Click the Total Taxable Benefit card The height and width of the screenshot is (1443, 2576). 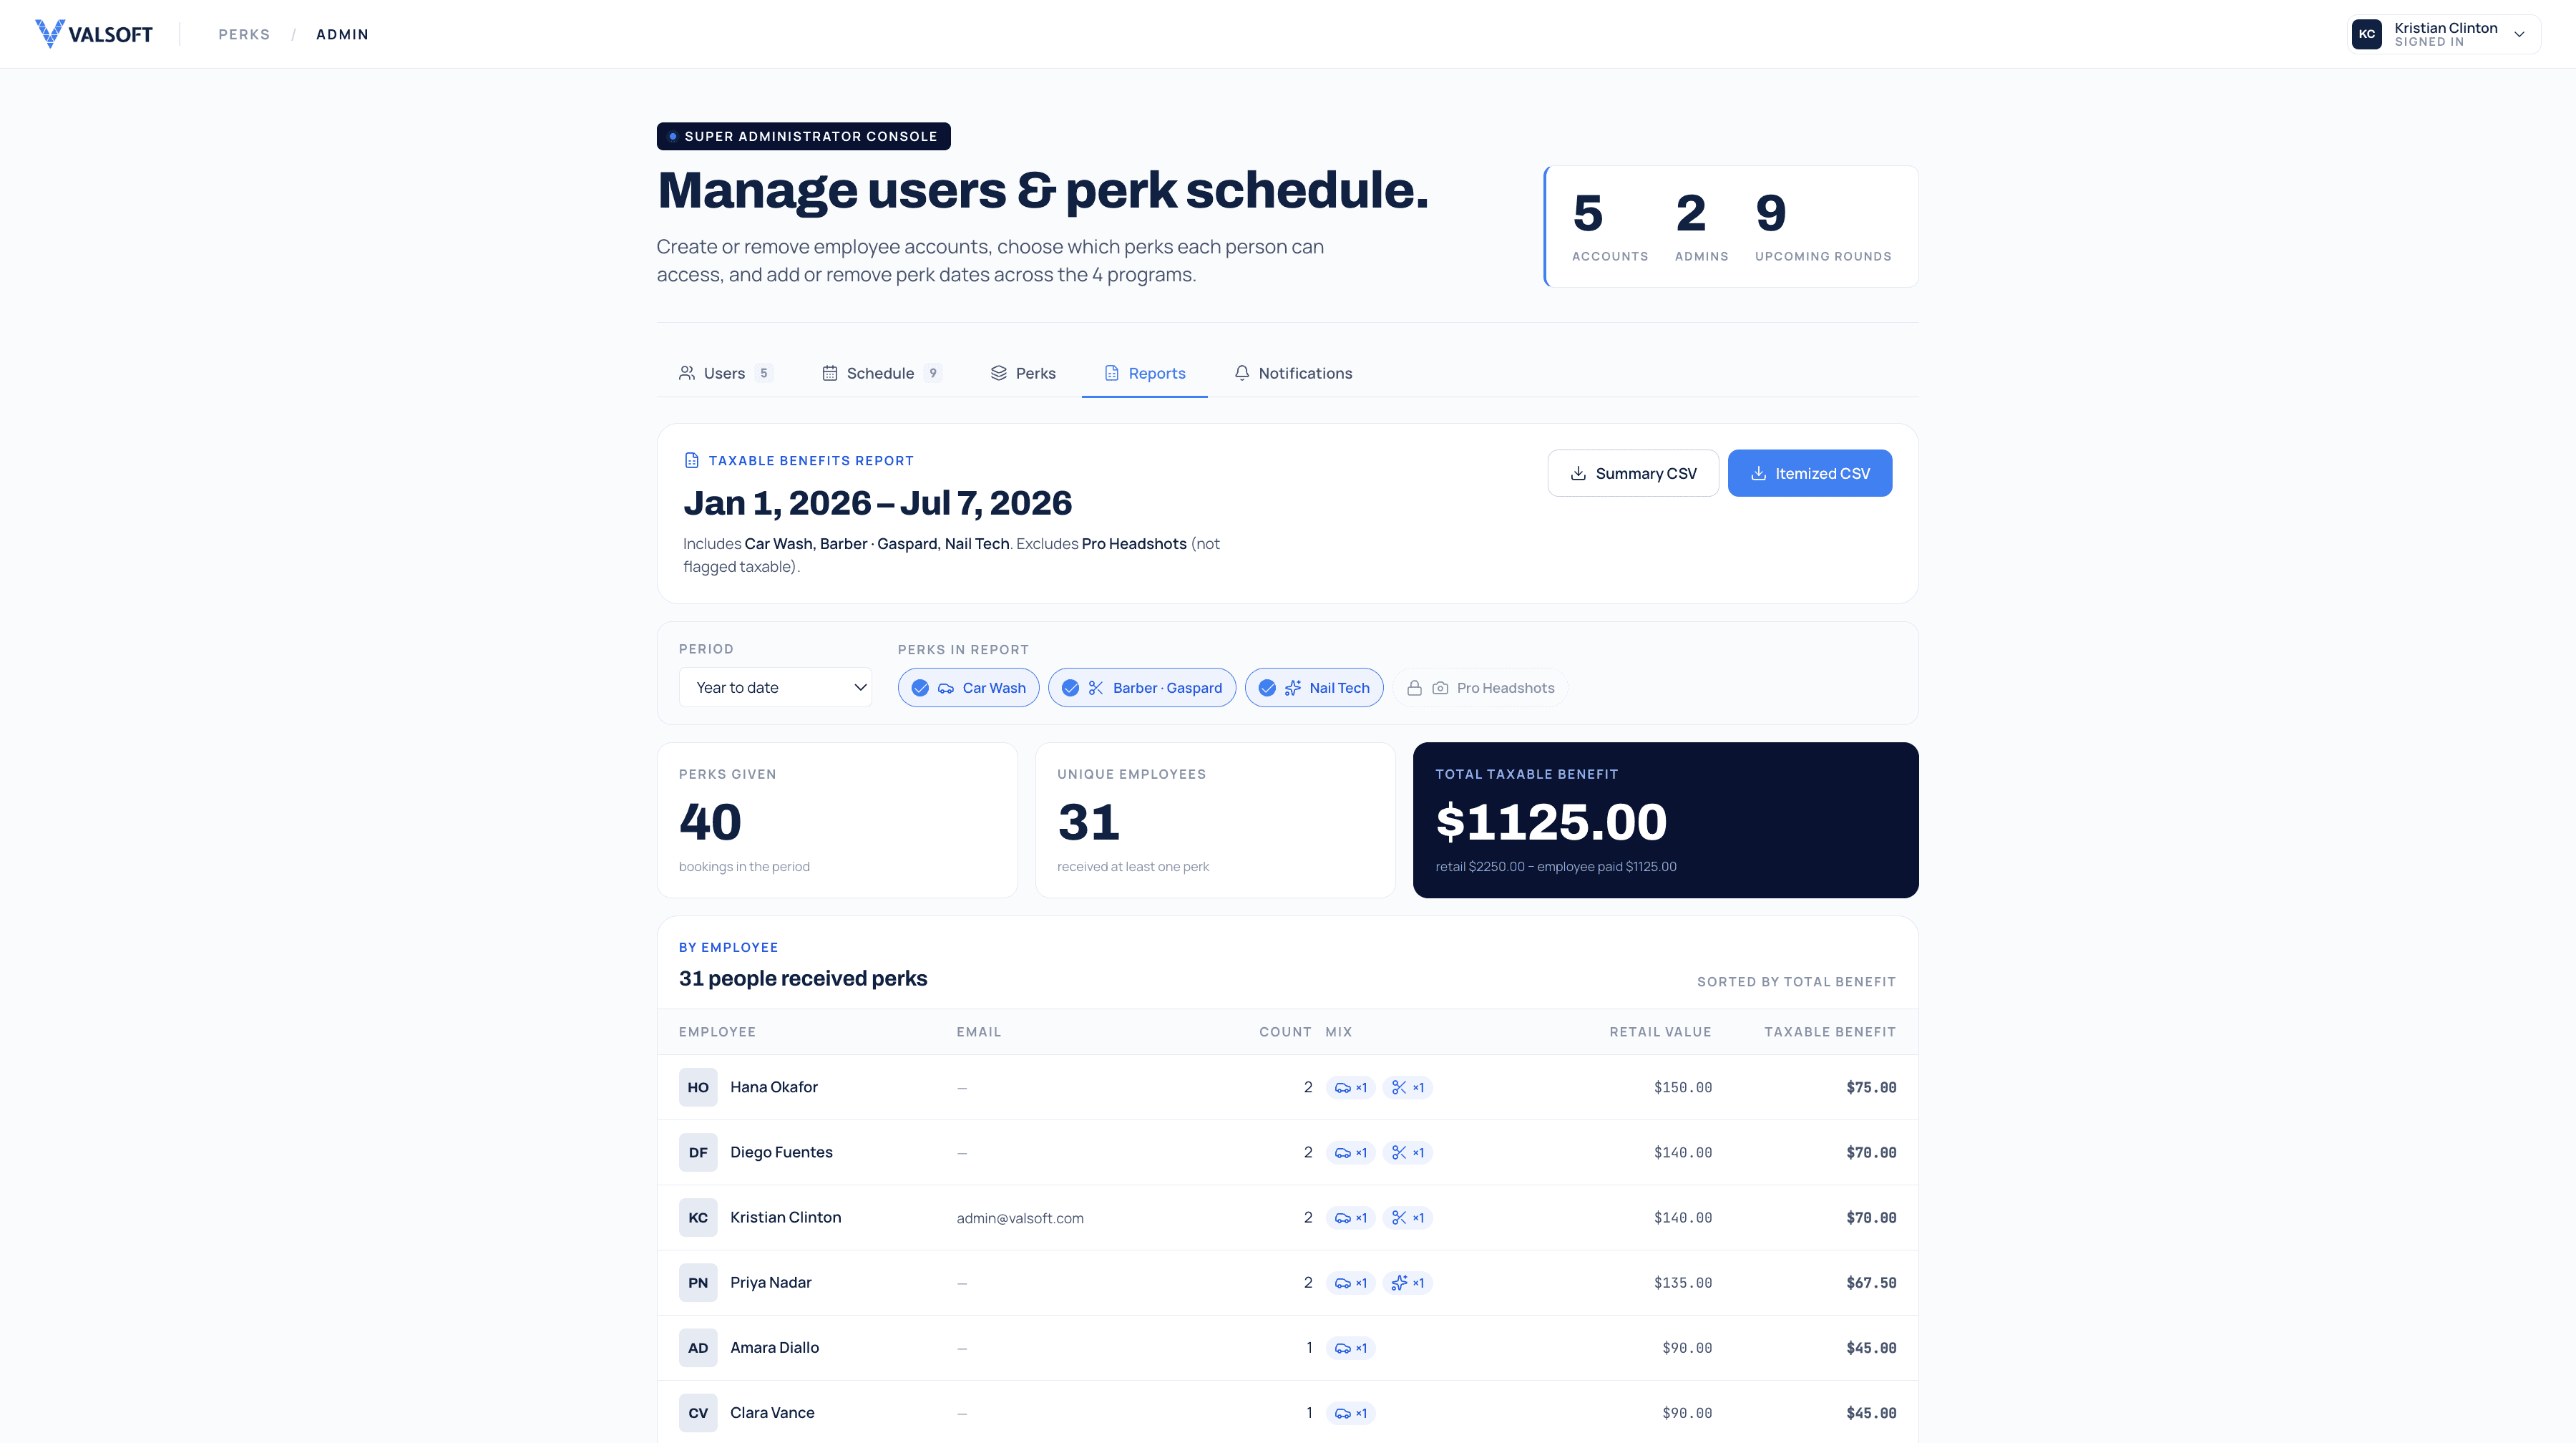point(1665,820)
